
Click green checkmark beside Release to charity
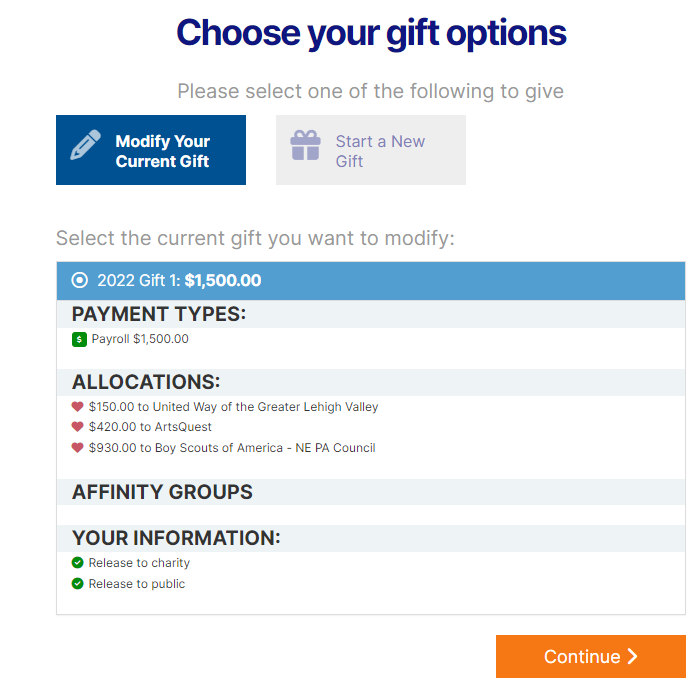coord(78,563)
